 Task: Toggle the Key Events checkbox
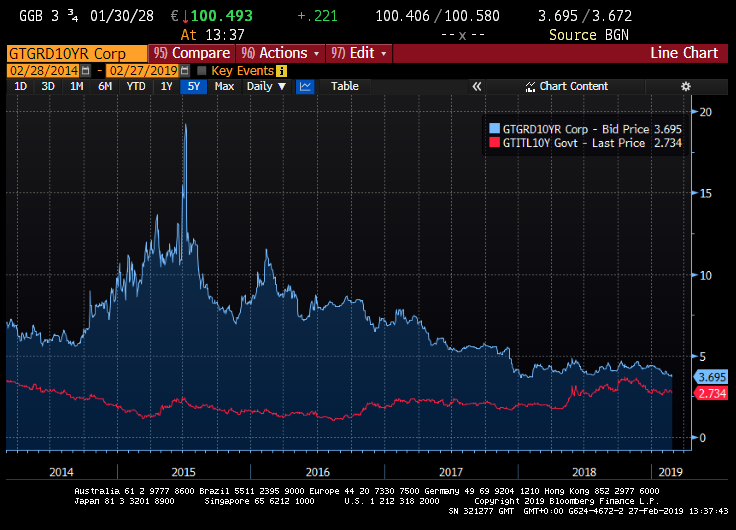(202, 71)
